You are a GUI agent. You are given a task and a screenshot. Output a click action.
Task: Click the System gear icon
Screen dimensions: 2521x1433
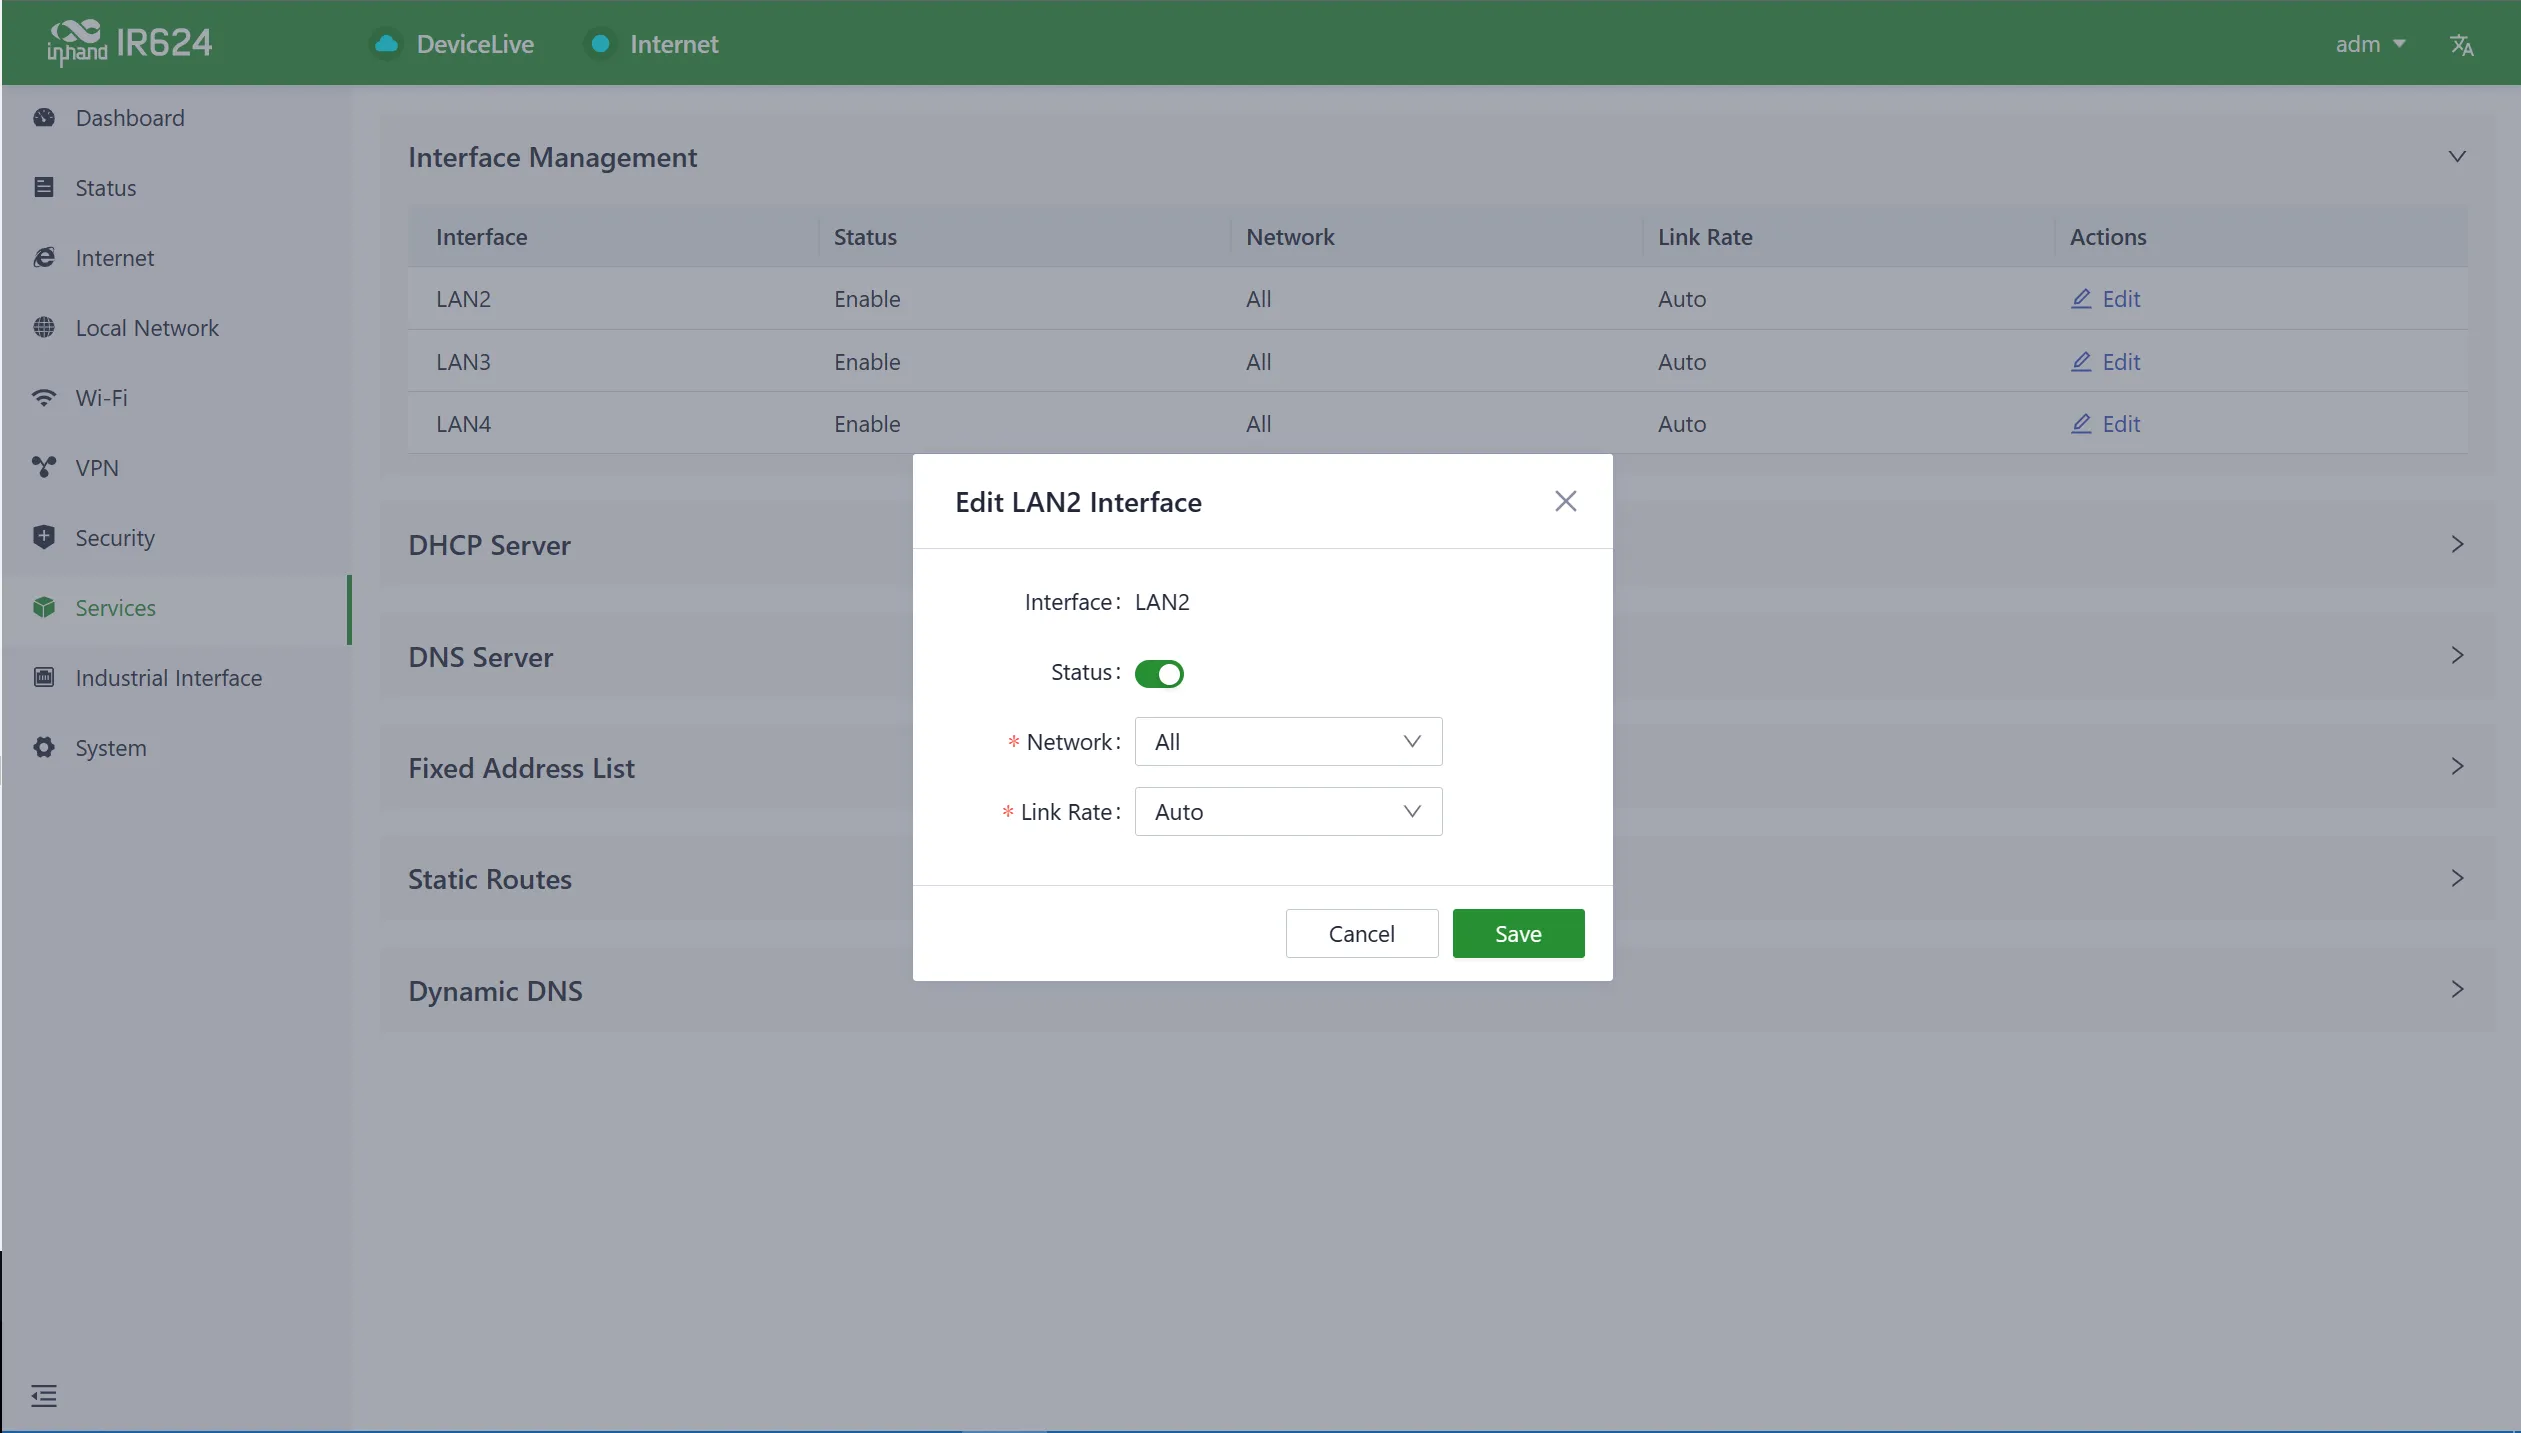[44, 748]
